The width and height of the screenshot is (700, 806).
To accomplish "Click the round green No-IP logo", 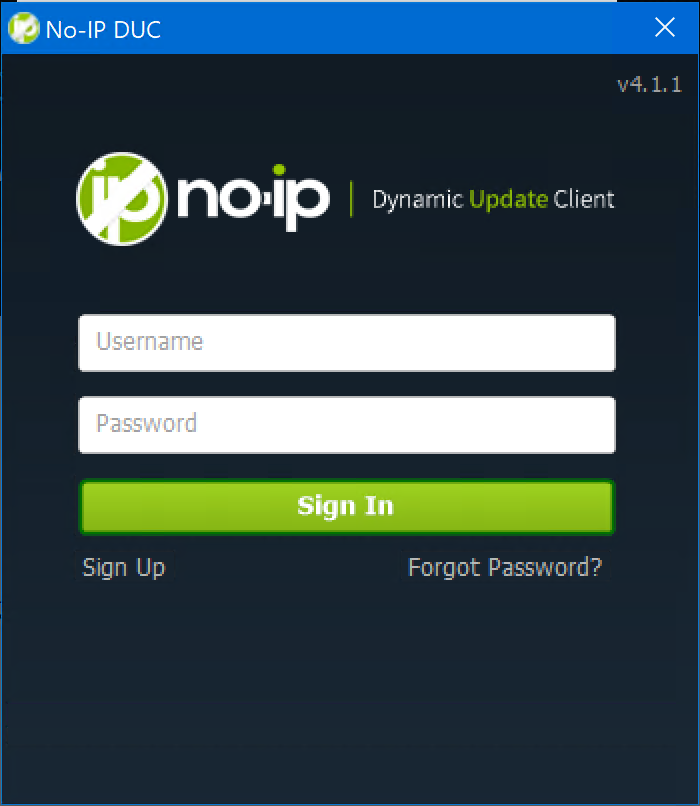I will (x=122, y=199).
